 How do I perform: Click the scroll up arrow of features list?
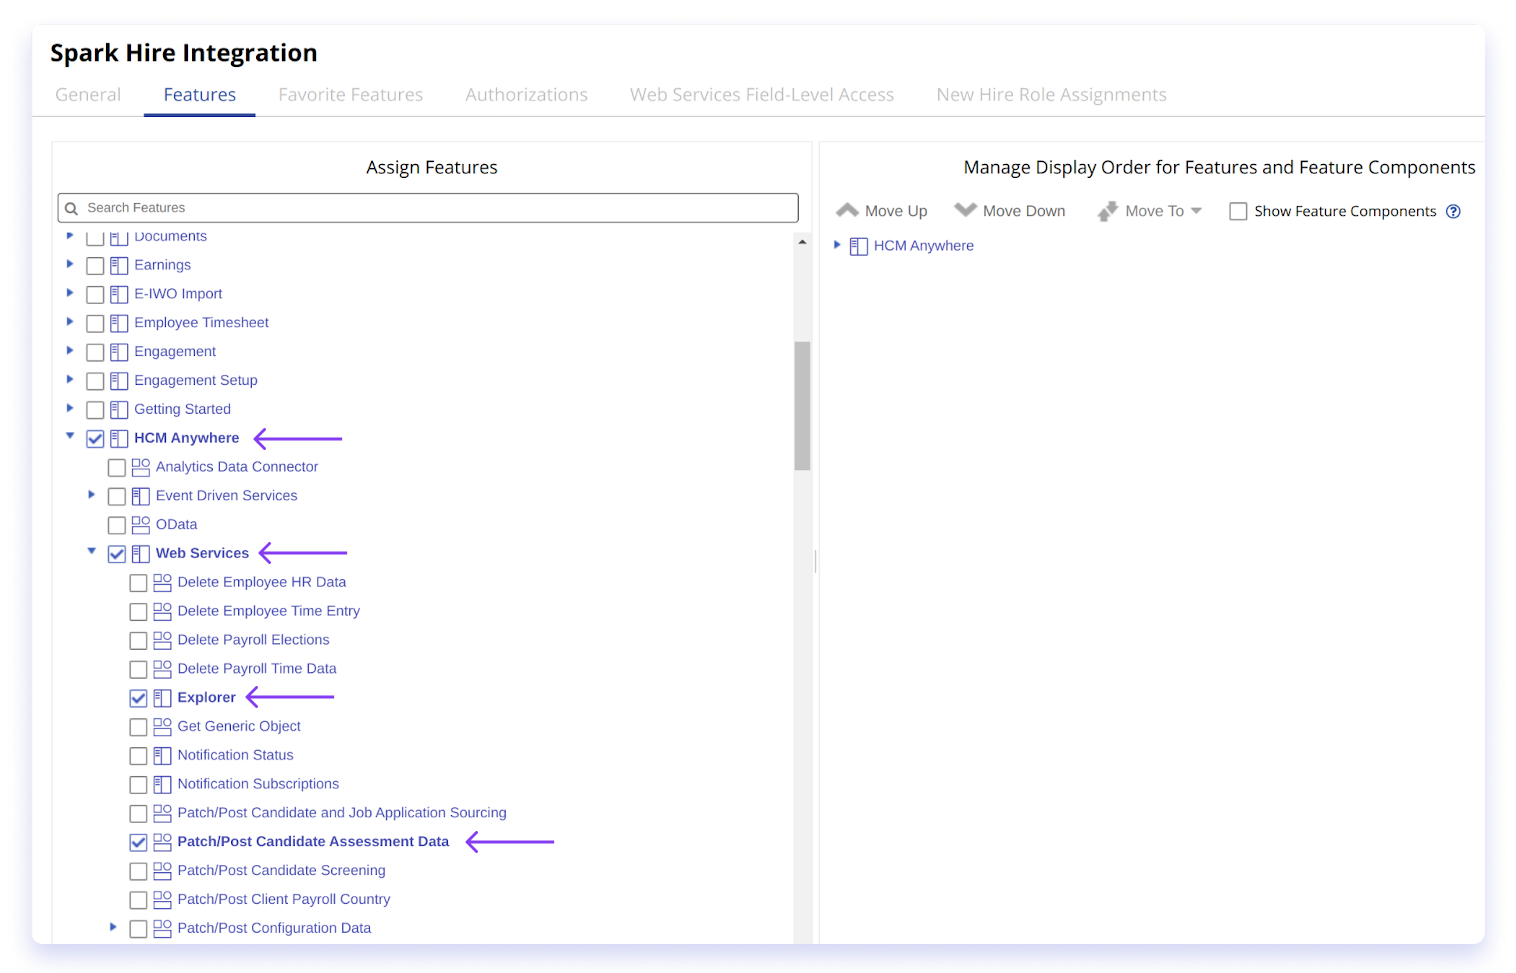tap(802, 242)
